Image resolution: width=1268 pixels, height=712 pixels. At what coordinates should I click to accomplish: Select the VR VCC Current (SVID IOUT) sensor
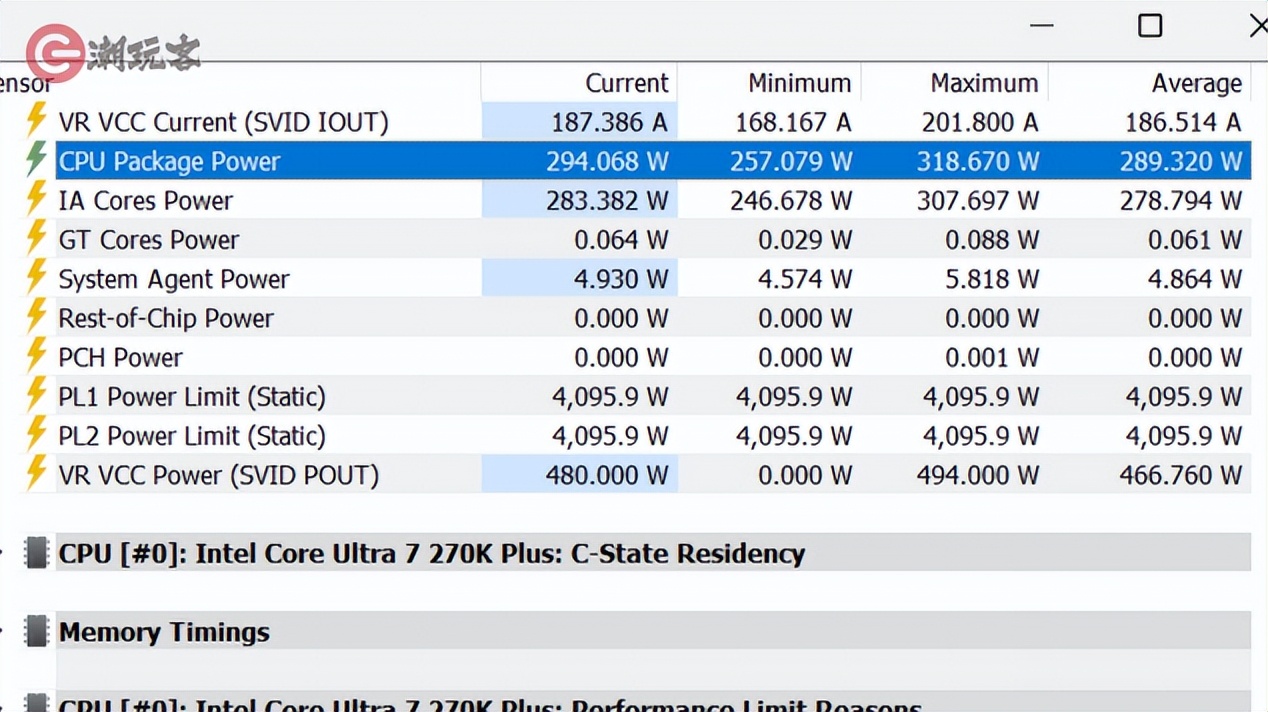(223, 122)
